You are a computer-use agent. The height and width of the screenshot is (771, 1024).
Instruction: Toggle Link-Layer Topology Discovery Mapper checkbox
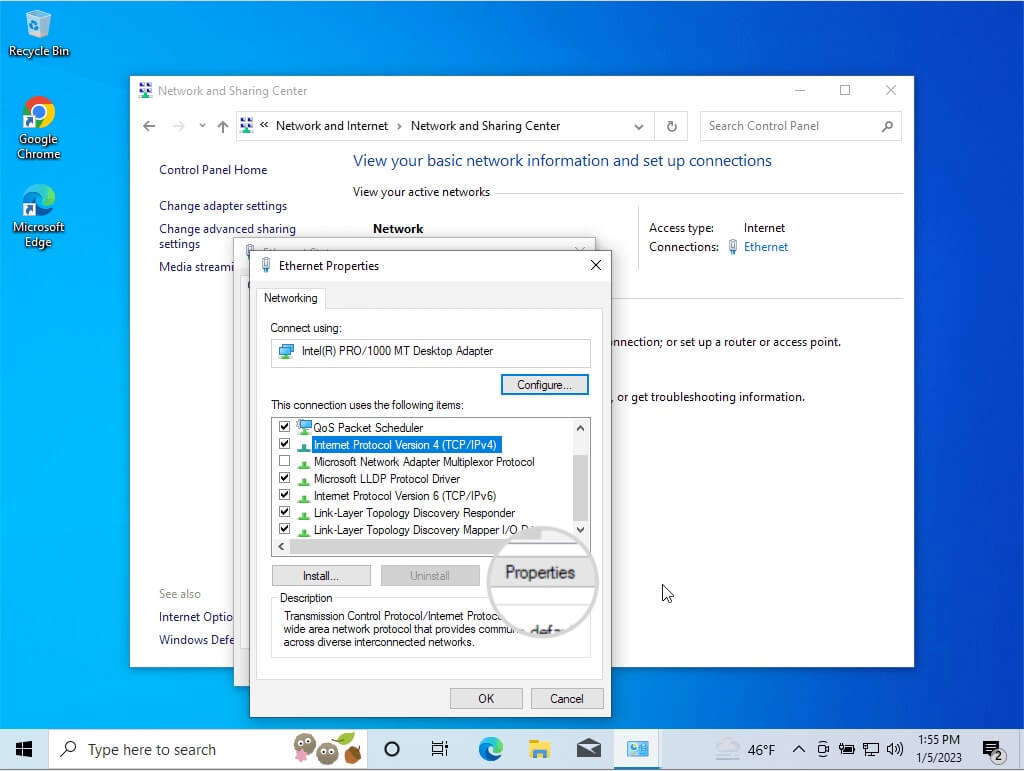pos(284,529)
